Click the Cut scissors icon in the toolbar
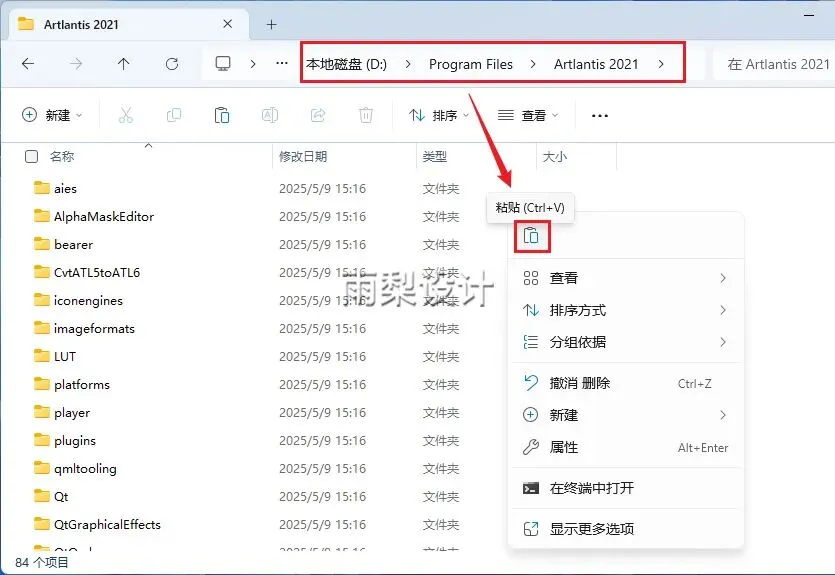835x575 pixels. [x=126, y=115]
